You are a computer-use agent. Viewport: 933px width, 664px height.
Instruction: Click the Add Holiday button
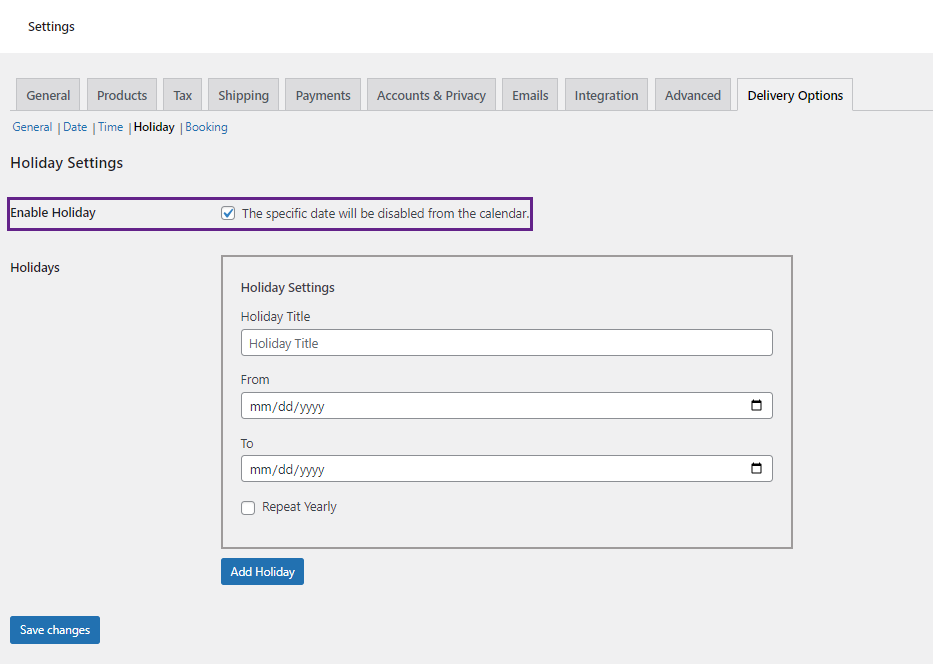(262, 571)
